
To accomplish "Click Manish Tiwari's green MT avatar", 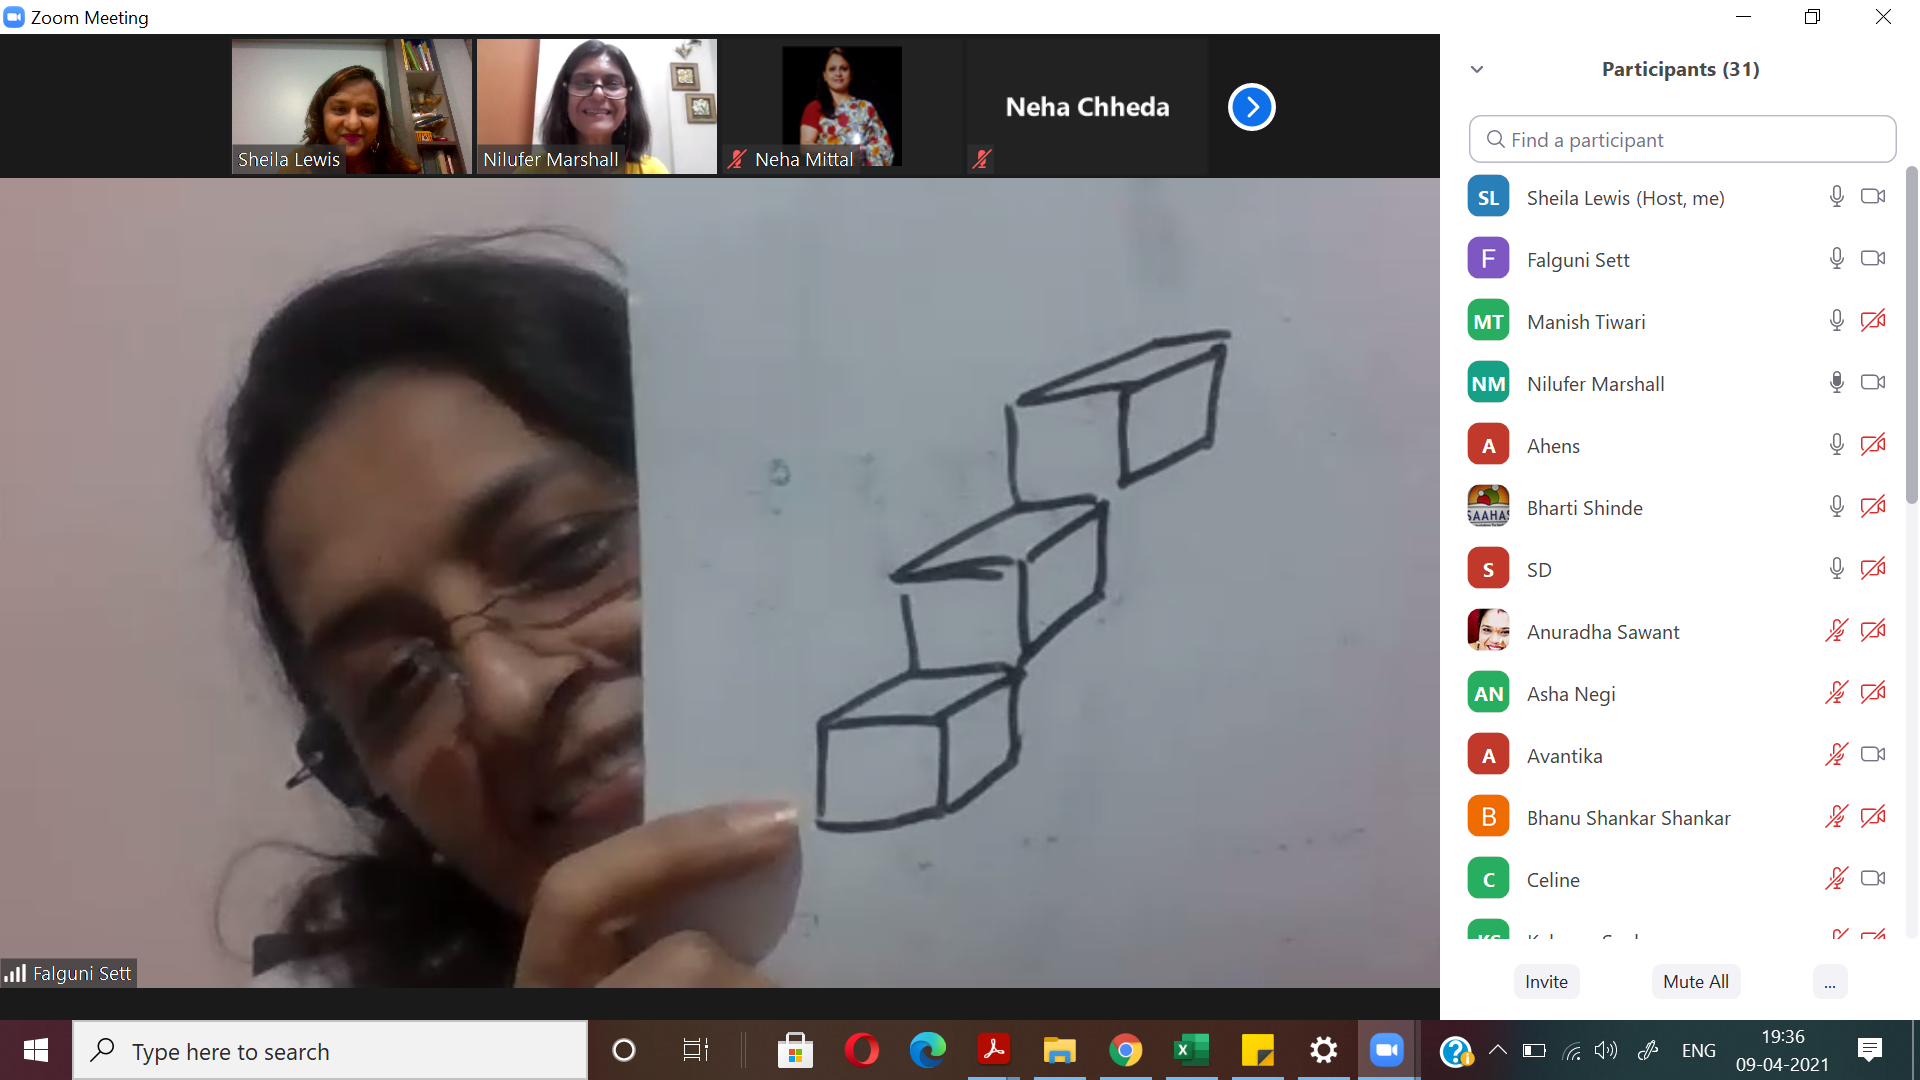I will (1488, 321).
